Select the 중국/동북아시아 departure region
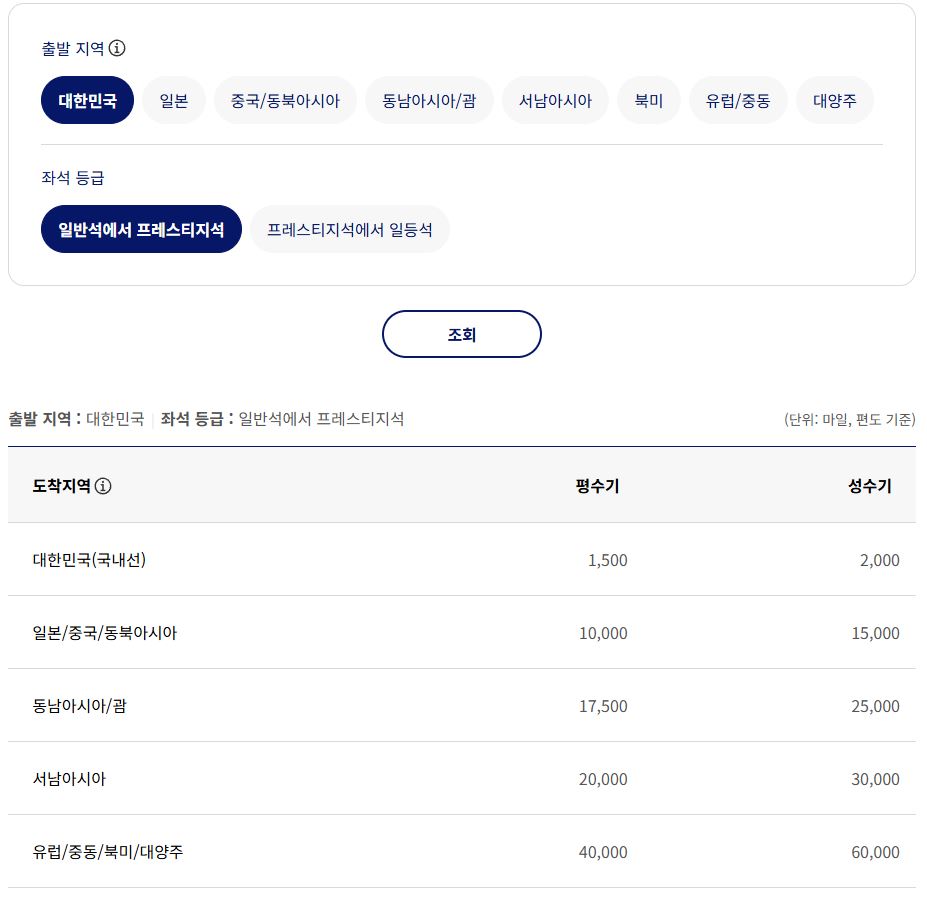This screenshot has width=927, height=898. click(286, 100)
